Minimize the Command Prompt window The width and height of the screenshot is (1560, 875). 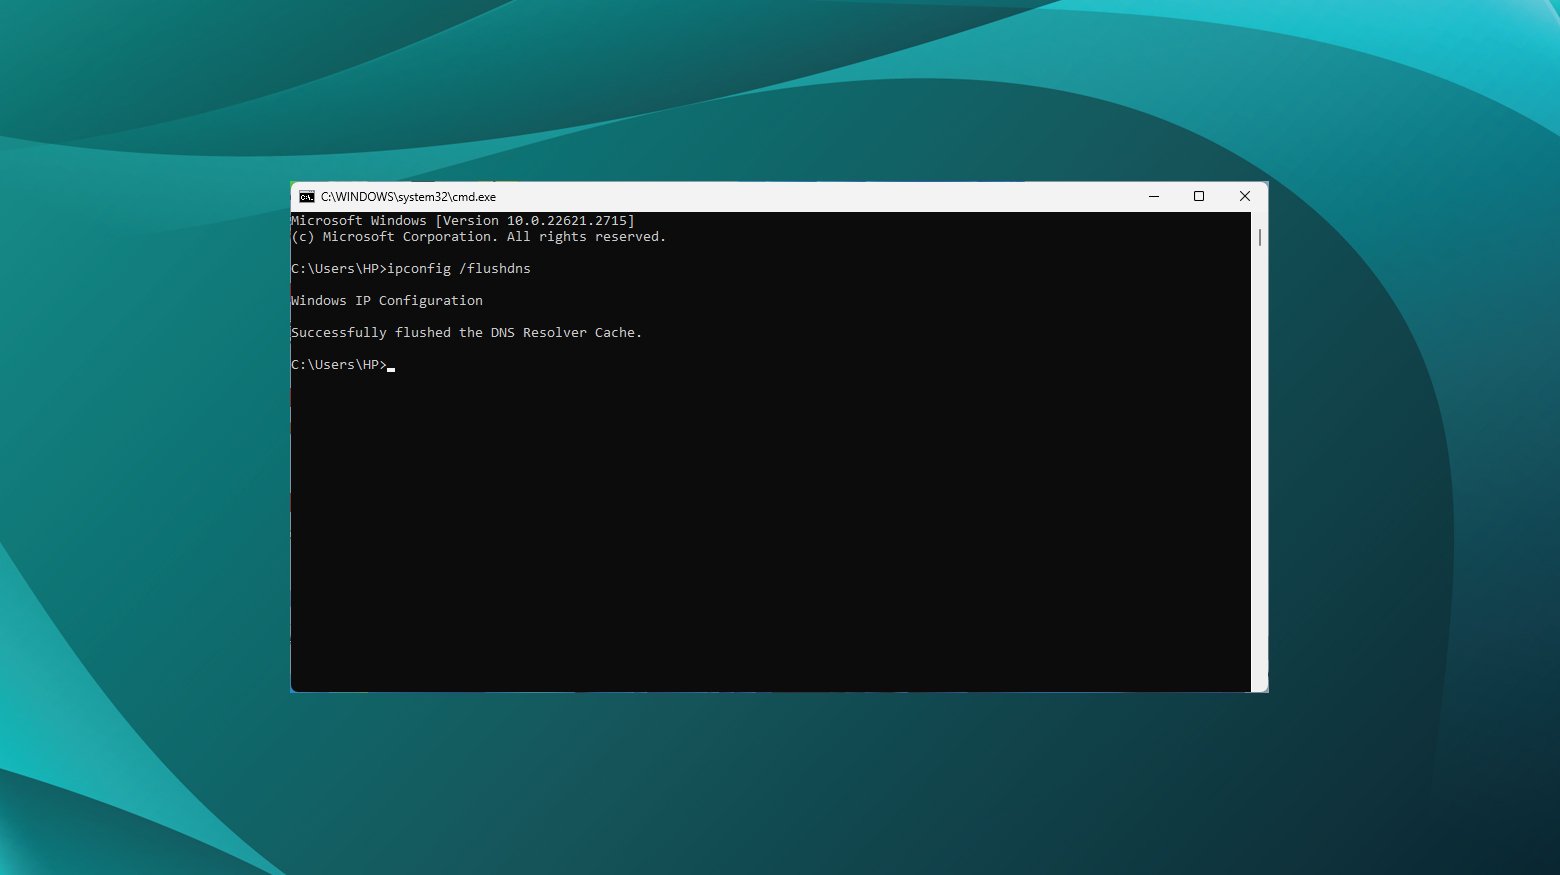point(1154,197)
